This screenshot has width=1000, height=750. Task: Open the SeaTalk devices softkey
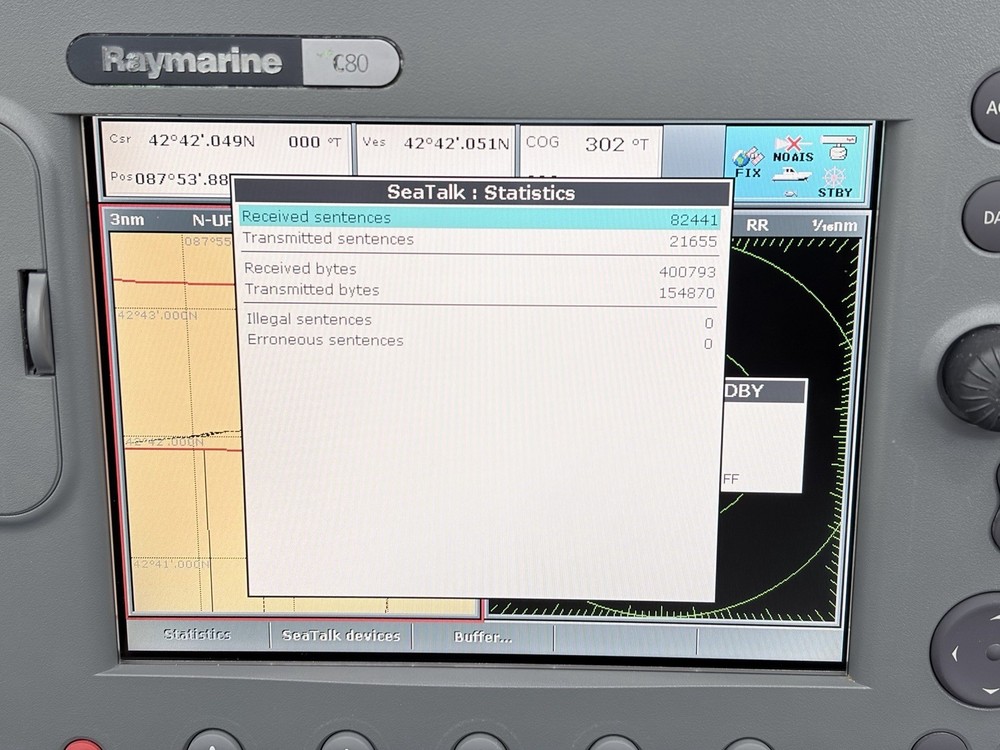[341, 635]
